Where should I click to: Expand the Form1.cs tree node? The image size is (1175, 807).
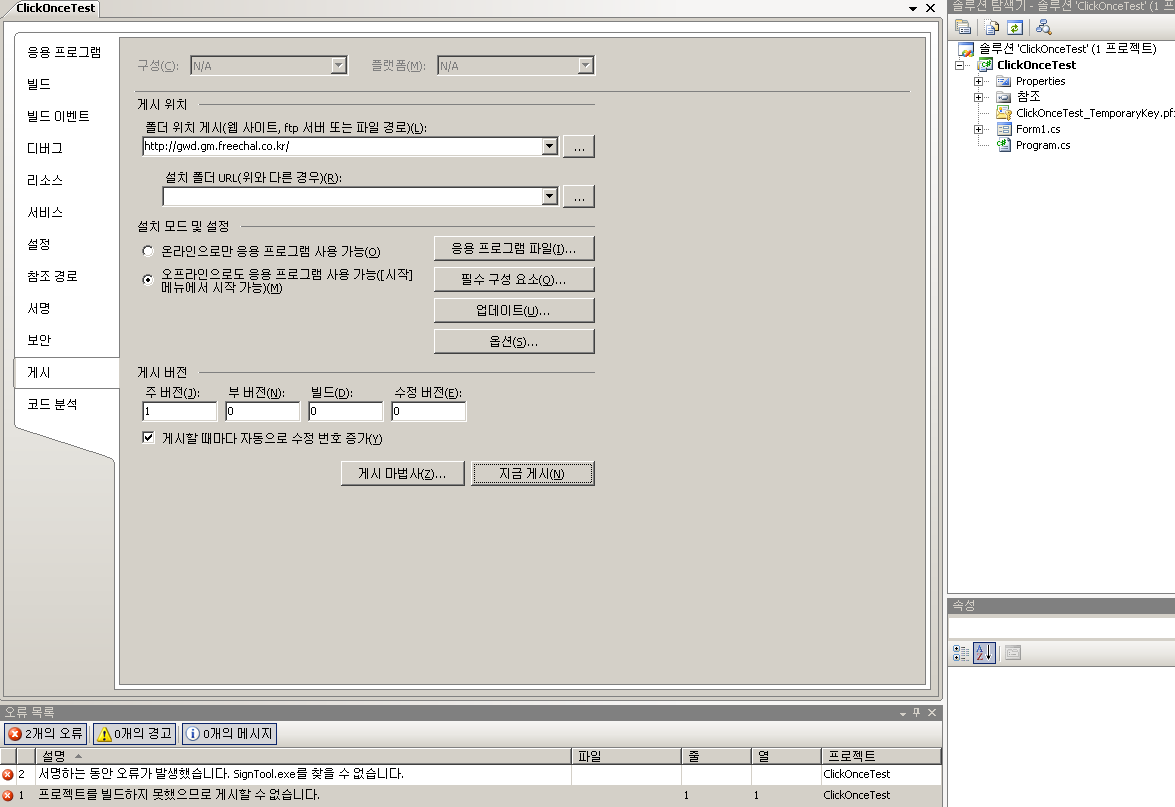978,129
